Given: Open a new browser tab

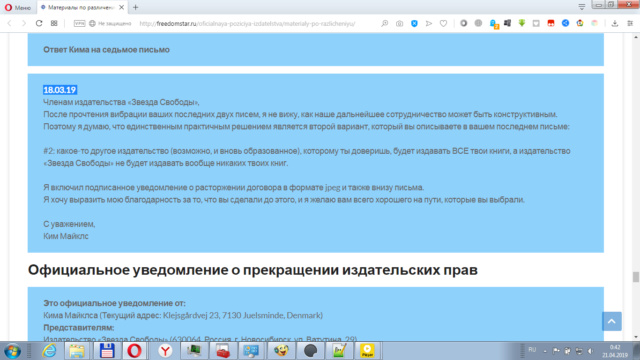Looking at the screenshot, I should (136, 7).
